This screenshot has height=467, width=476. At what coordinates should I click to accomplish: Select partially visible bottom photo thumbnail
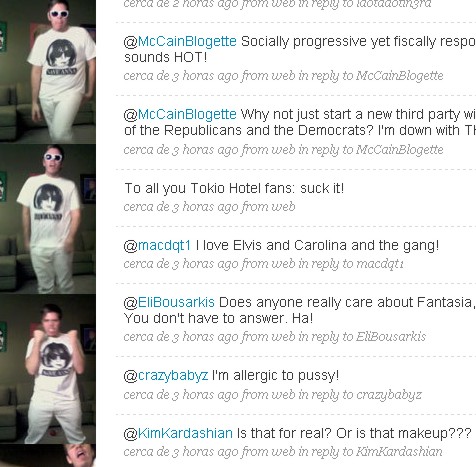[x=48, y=456]
